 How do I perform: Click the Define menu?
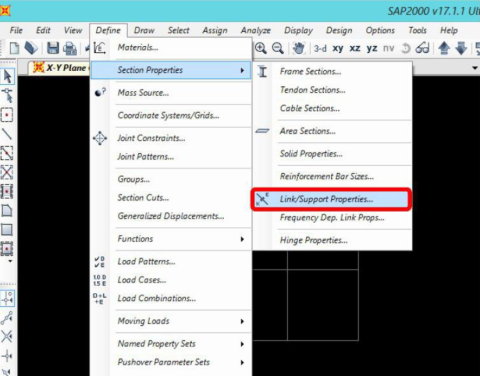(108, 30)
